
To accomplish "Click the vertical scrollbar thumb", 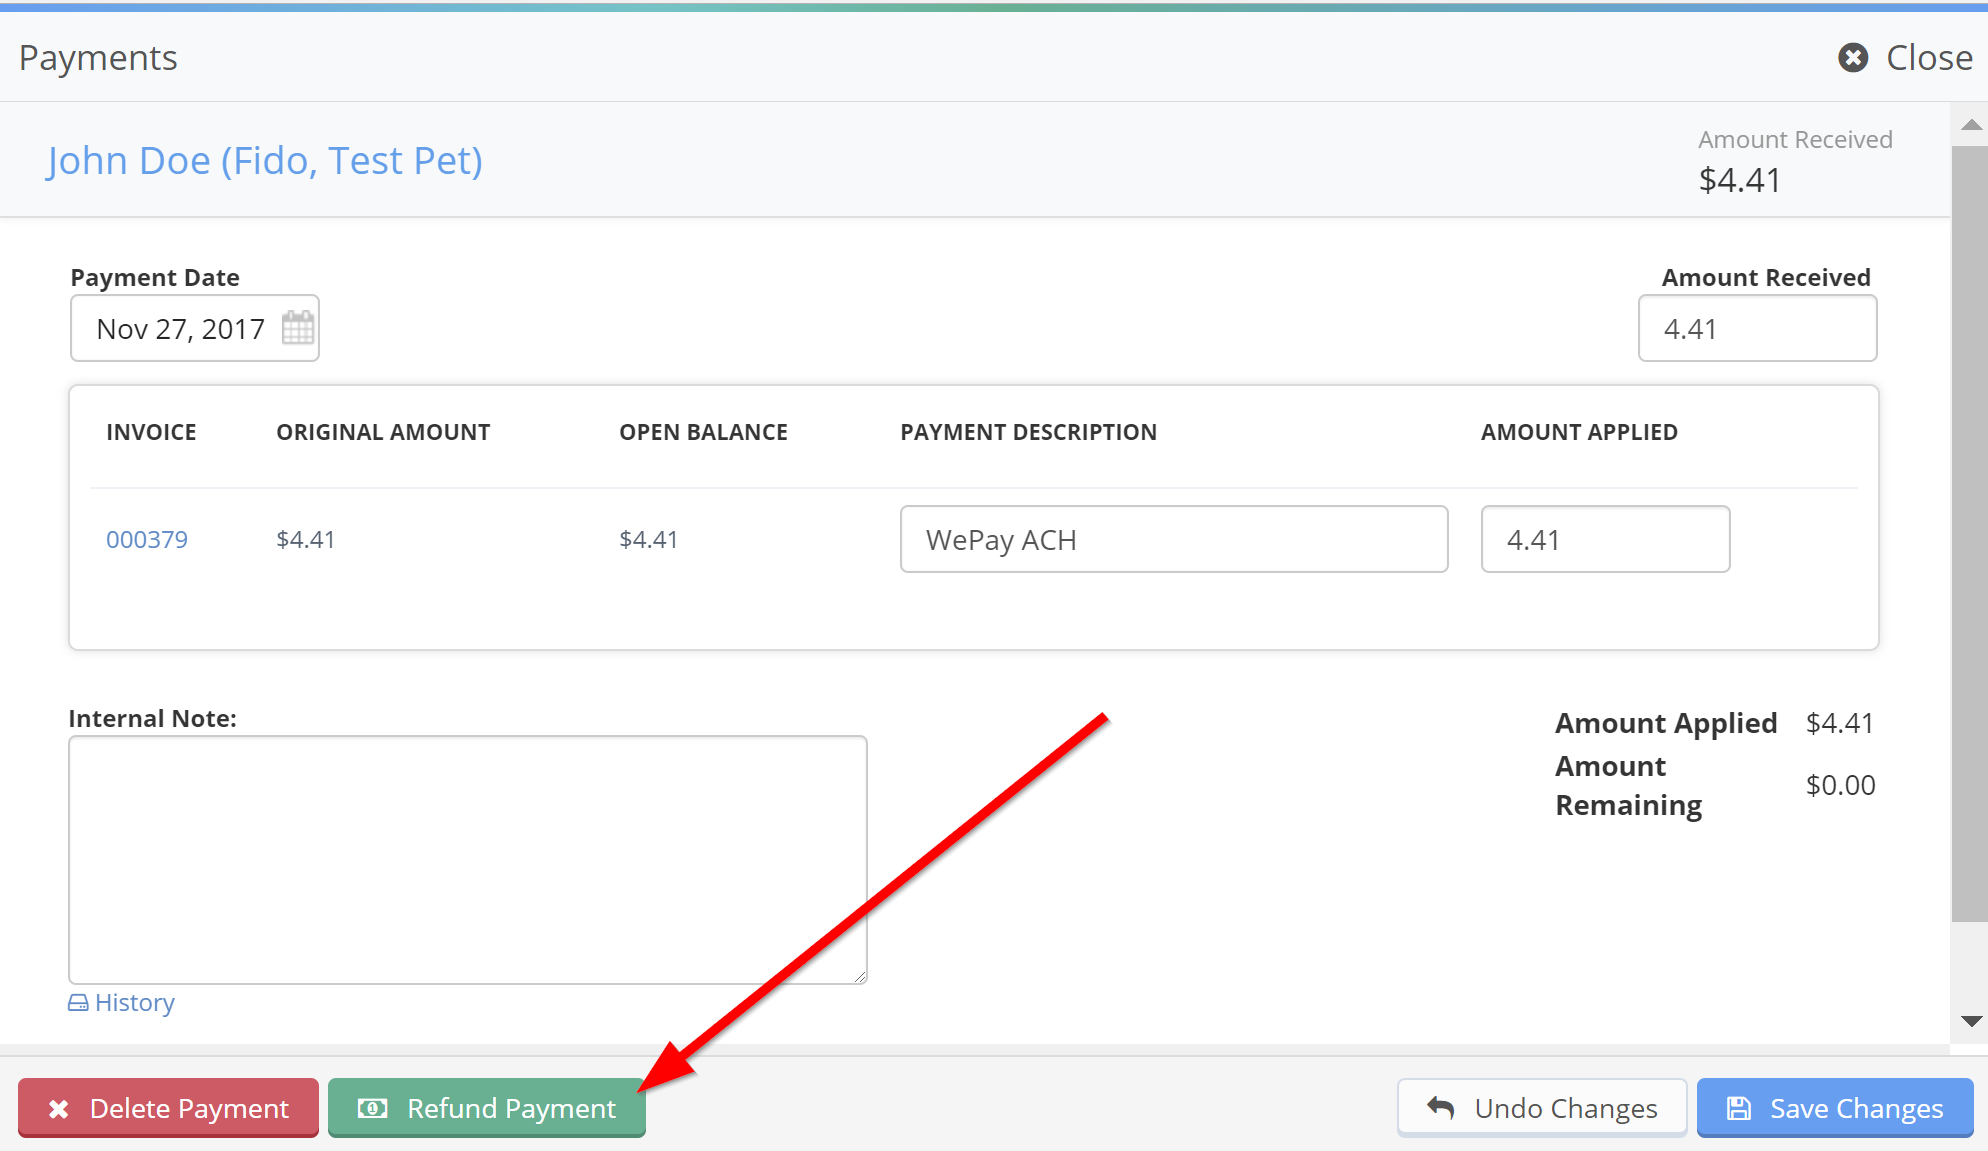I will pos(1969,534).
